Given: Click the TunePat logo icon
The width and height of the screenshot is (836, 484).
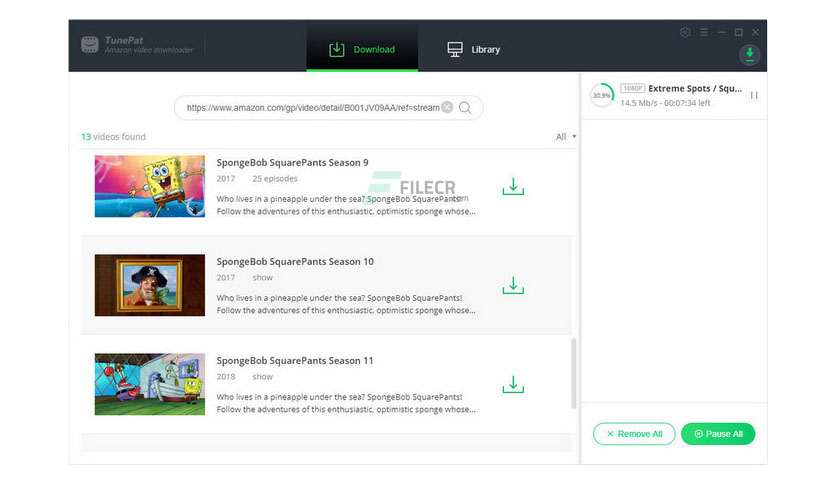Looking at the screenshot, I should 90,45.
